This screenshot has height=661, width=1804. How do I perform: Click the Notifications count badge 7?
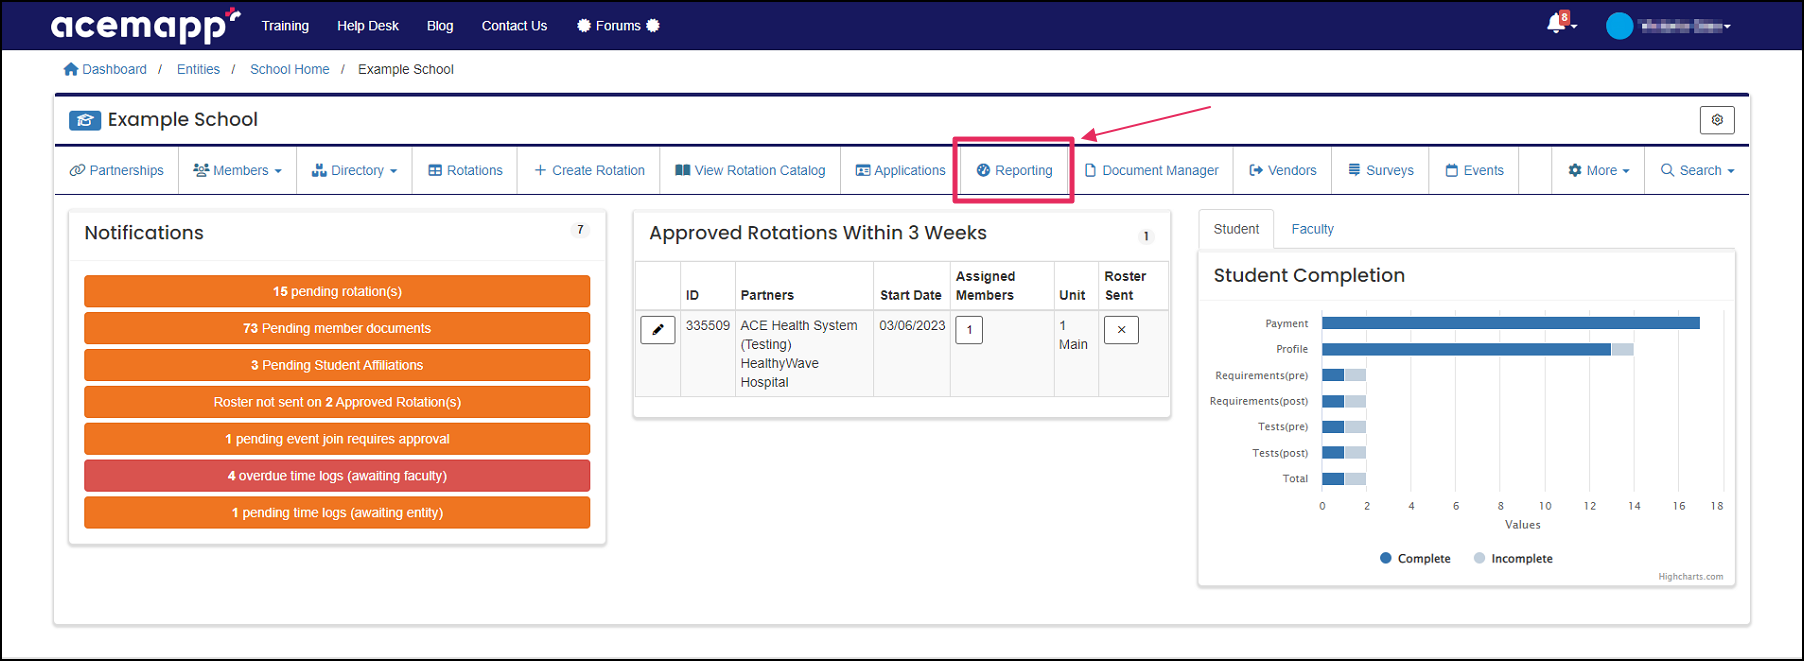point(580,230)
